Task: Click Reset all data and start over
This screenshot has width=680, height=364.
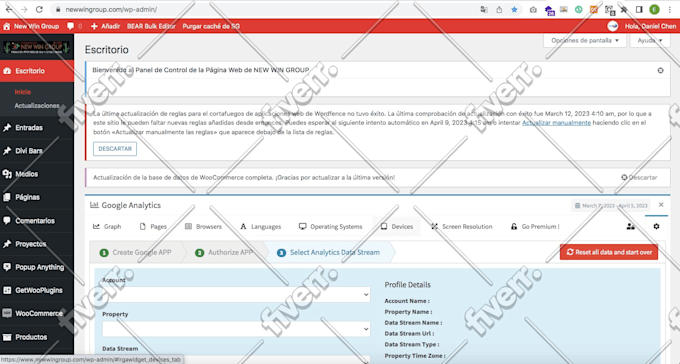Action: (x=609, y=252)
